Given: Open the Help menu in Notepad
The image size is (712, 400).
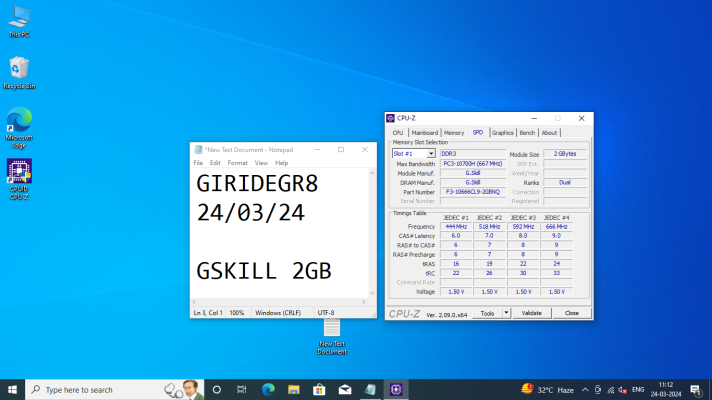Looking at the screenshot, I should tap(282, 163).
